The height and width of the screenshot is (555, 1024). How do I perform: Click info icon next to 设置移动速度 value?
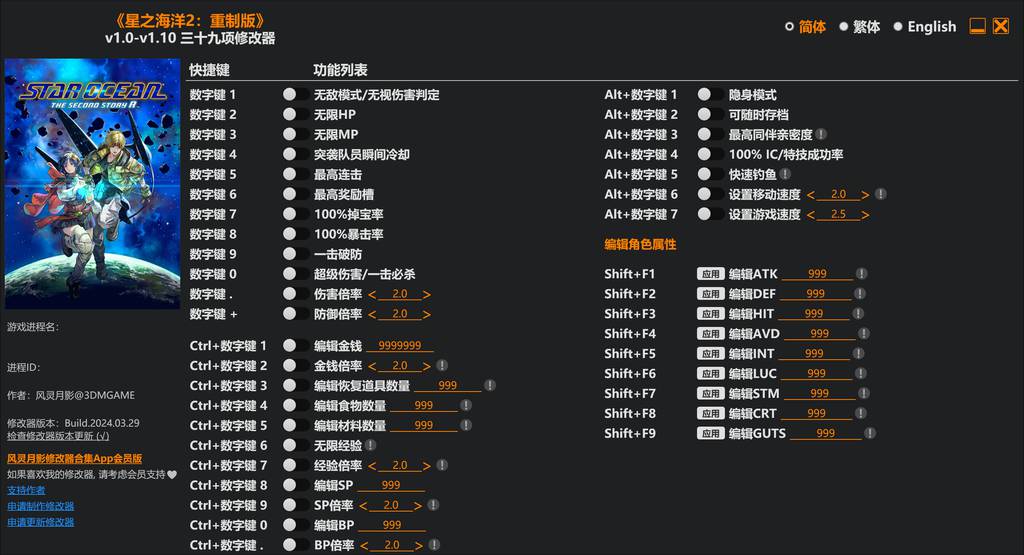[x=880, y=195]
